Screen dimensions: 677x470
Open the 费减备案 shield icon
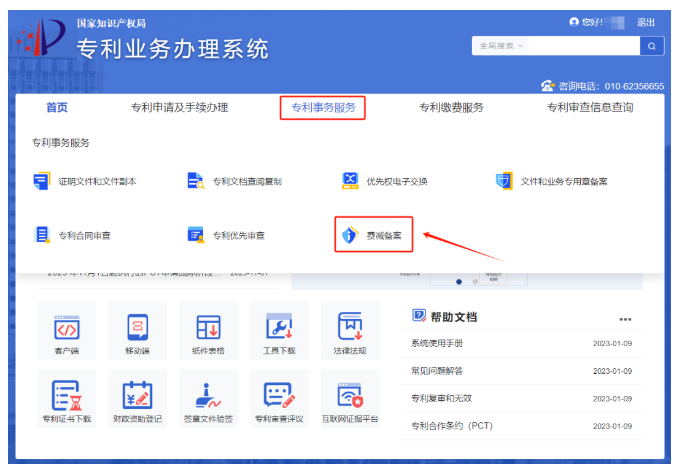(x=350, y=235)
